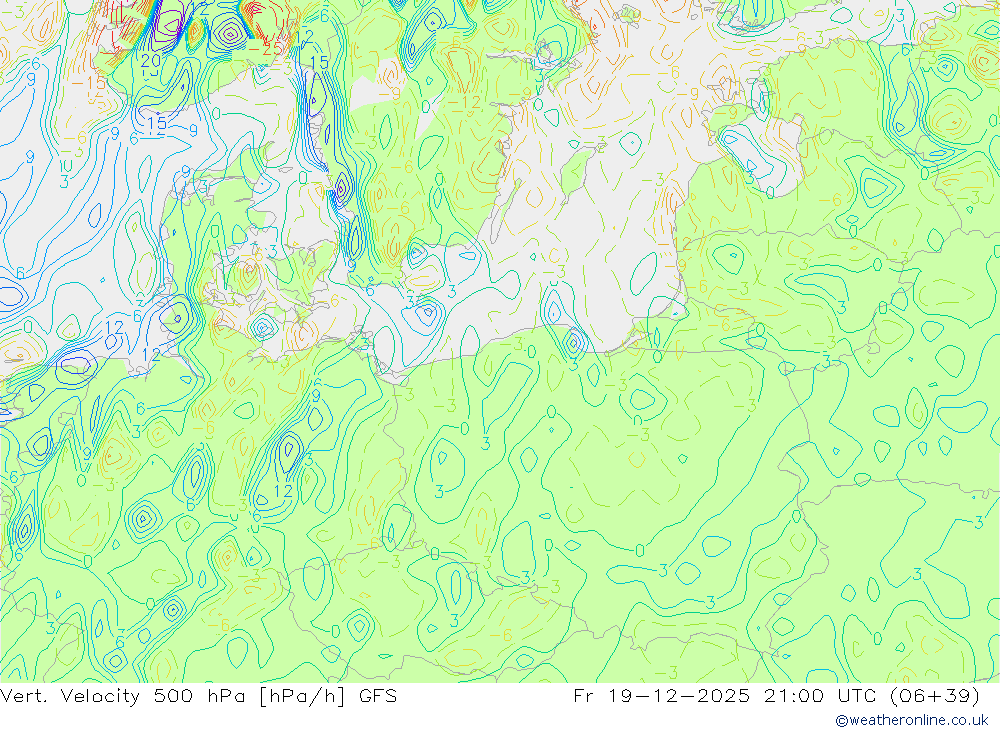
Task: Click the '20' contour label
Action: pos(151,61)
